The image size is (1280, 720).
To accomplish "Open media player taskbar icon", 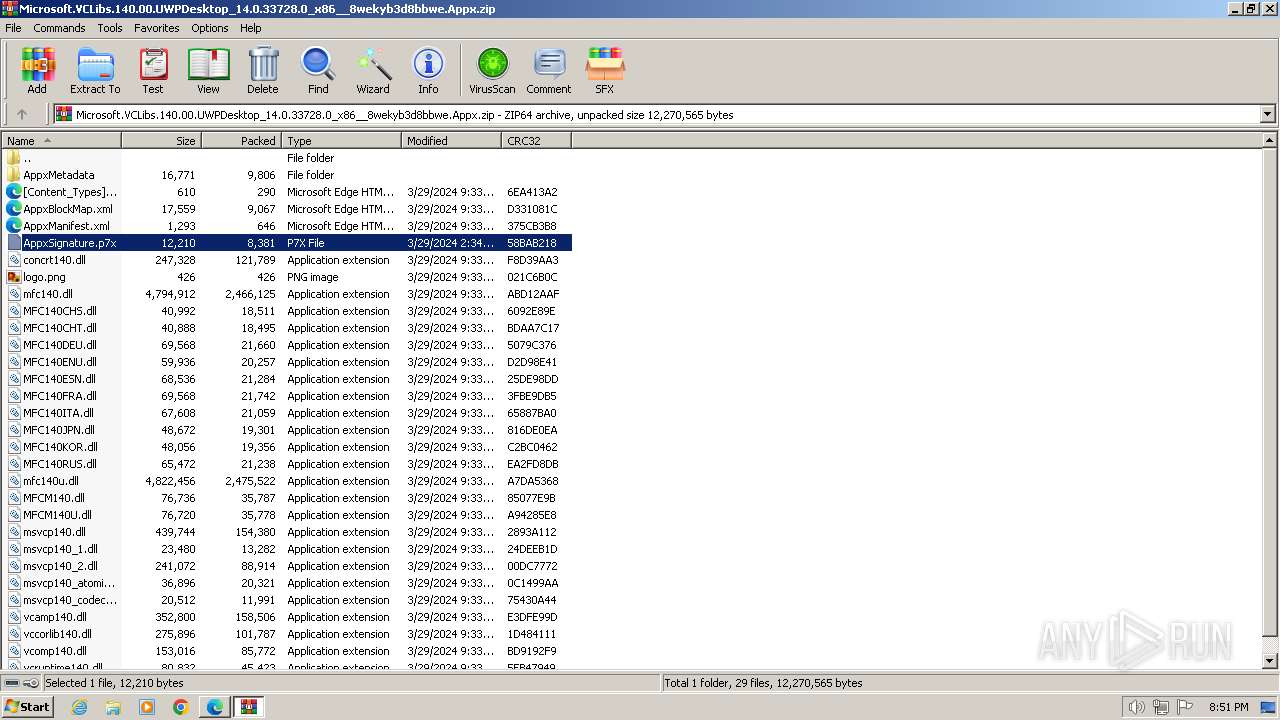I will click(147, 707).
